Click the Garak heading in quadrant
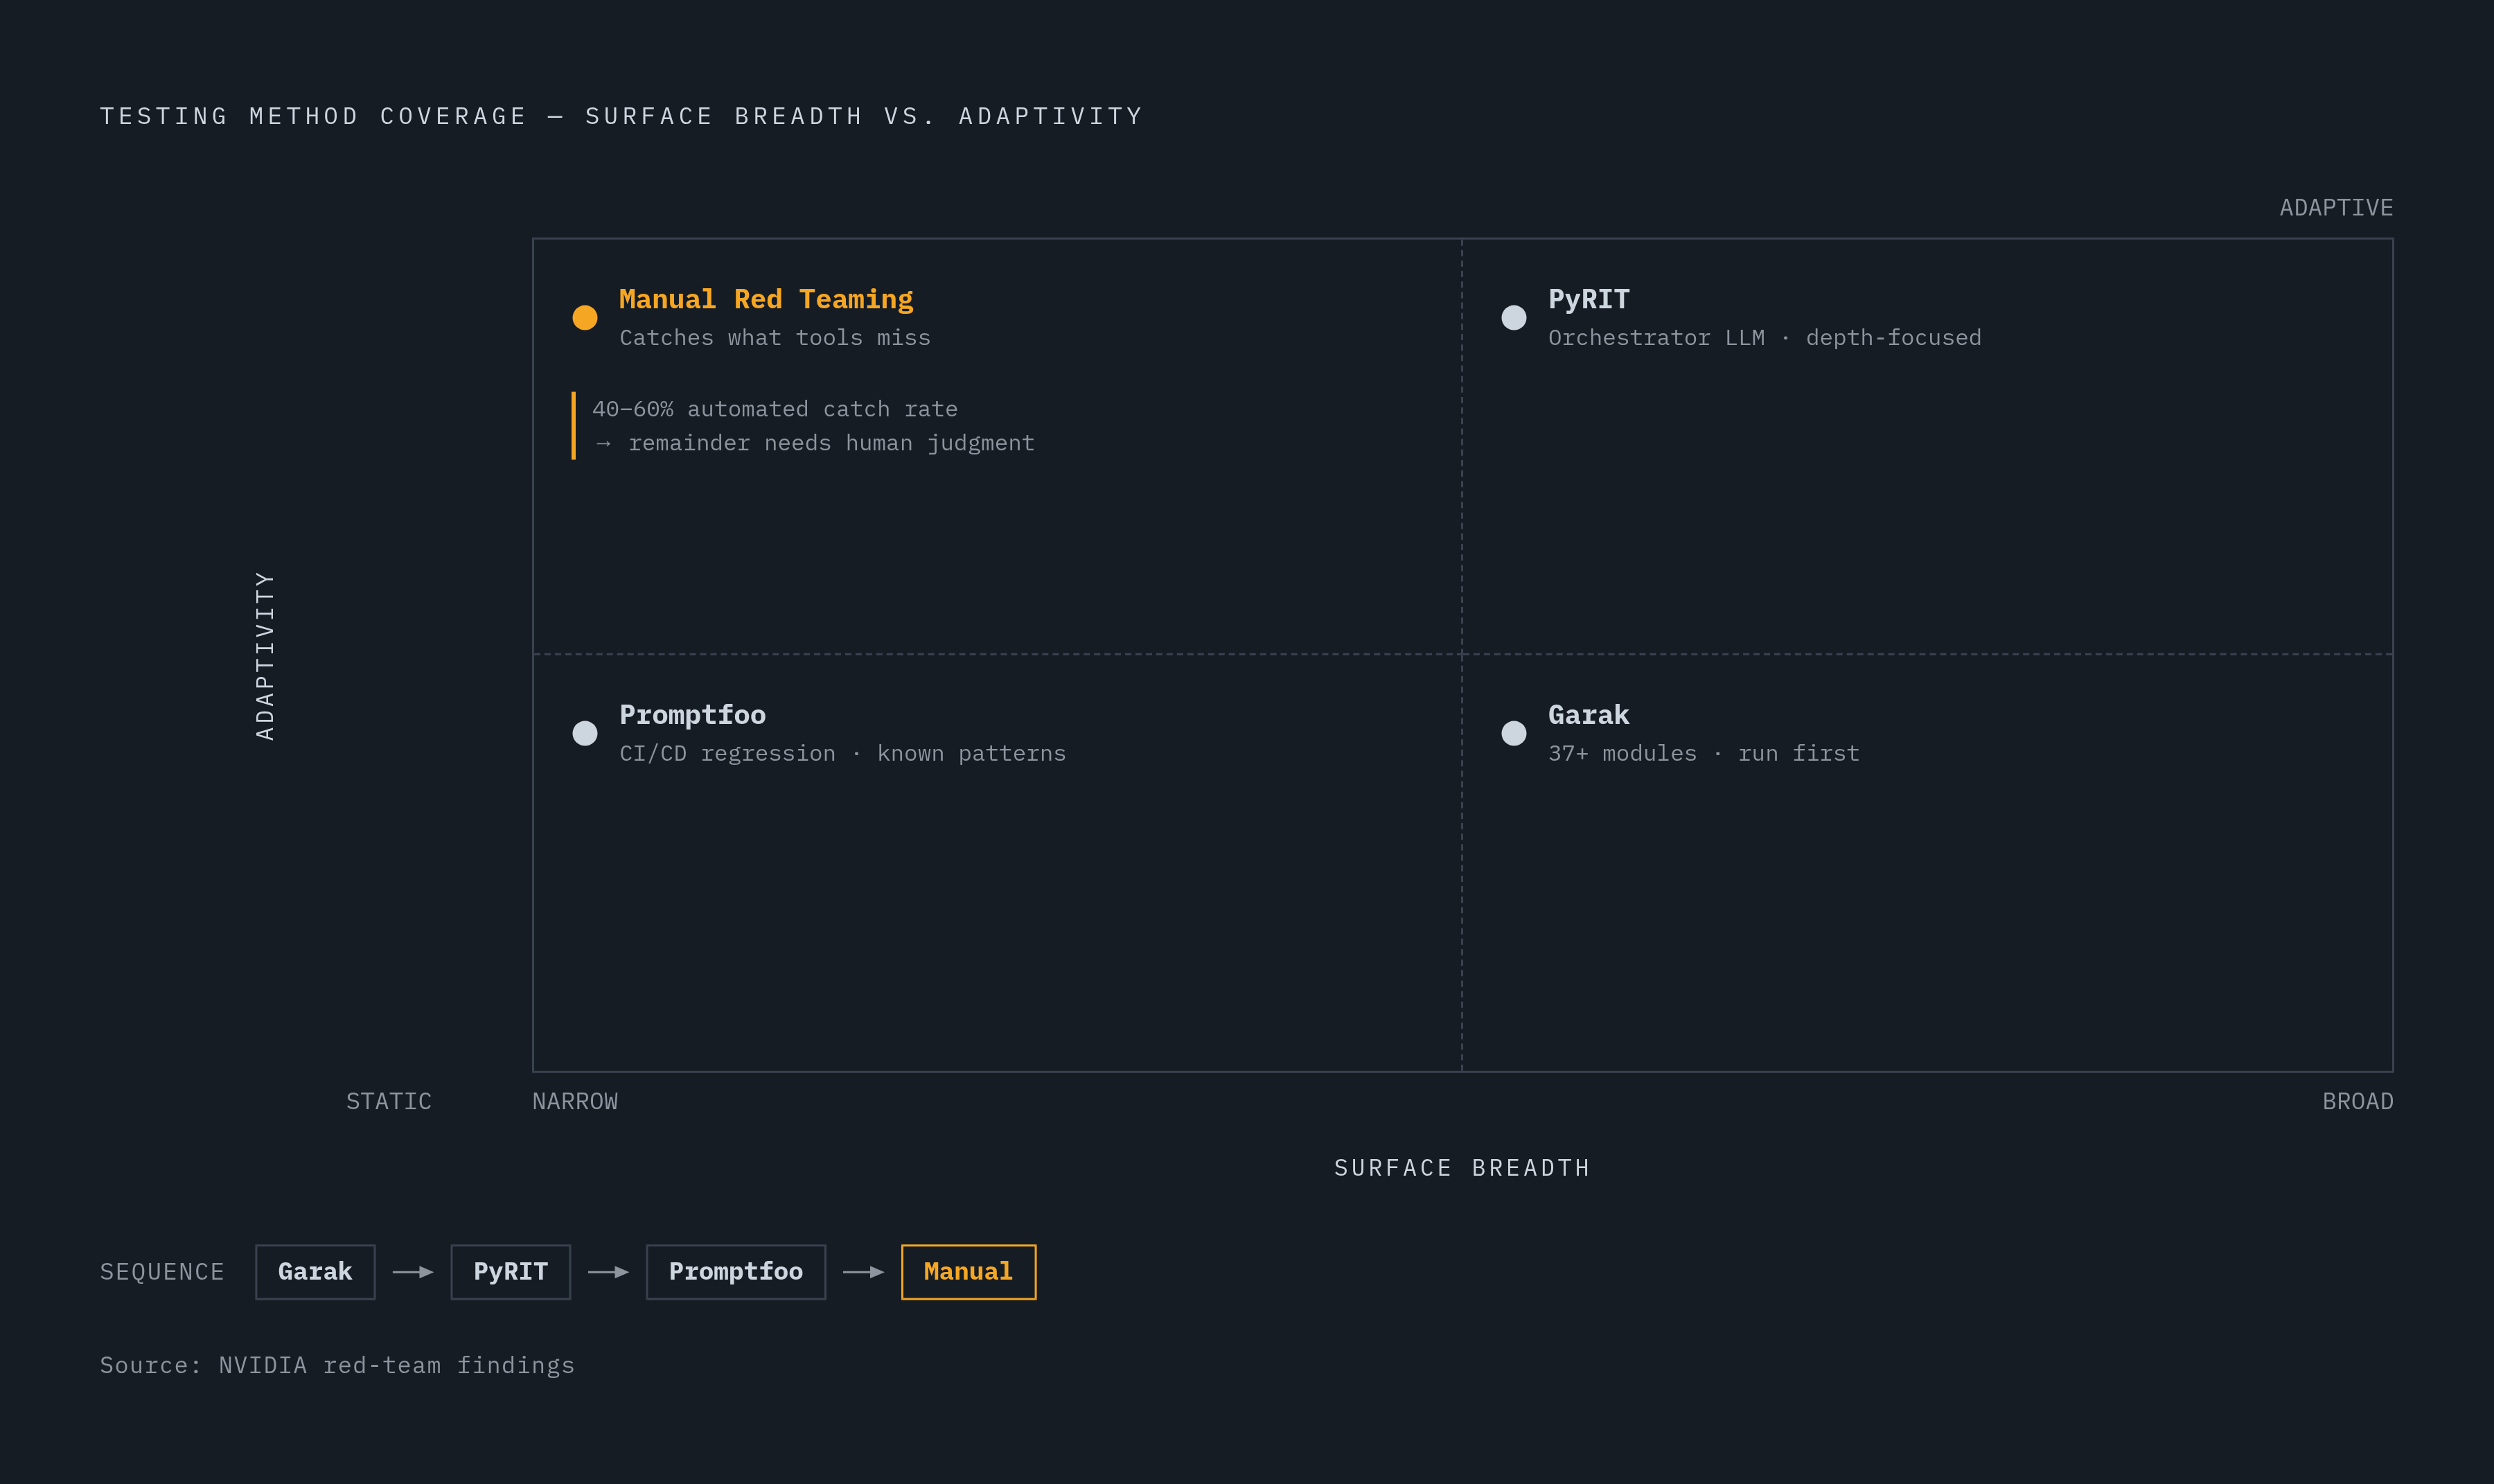The image size is (2494, 1484). pyautogui.click(x=1589, y=715)
